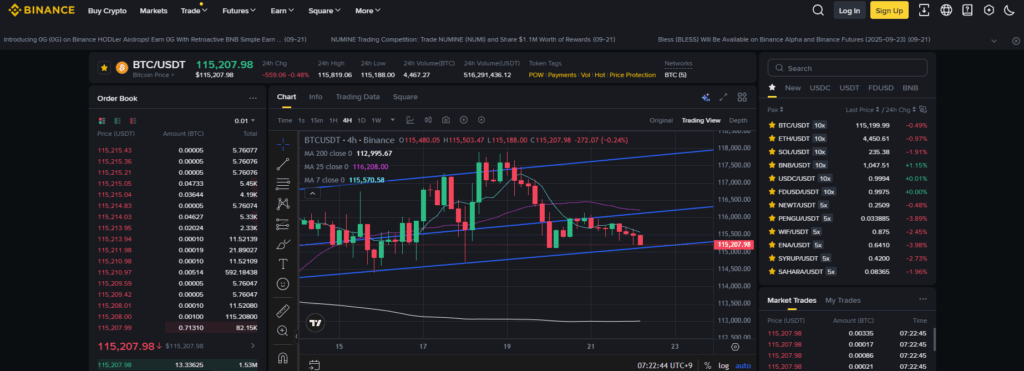Open the AI sparkle icon above chart
This screenshot has width=1024, height=371.
705,97
